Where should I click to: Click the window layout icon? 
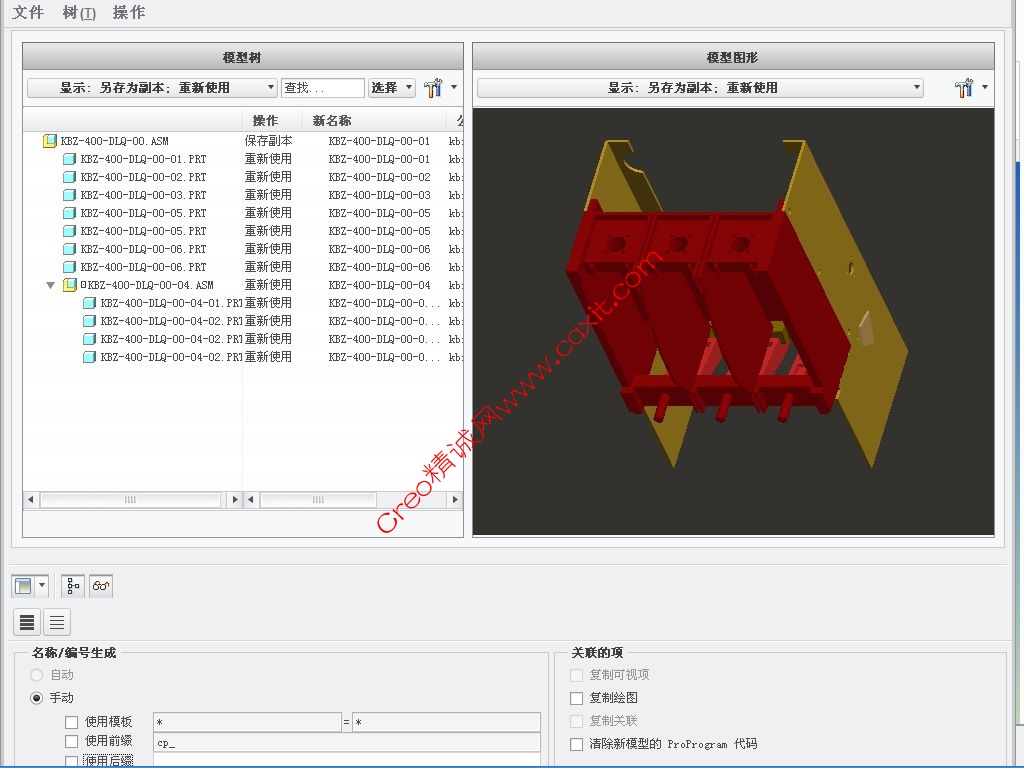click(23, 586)
